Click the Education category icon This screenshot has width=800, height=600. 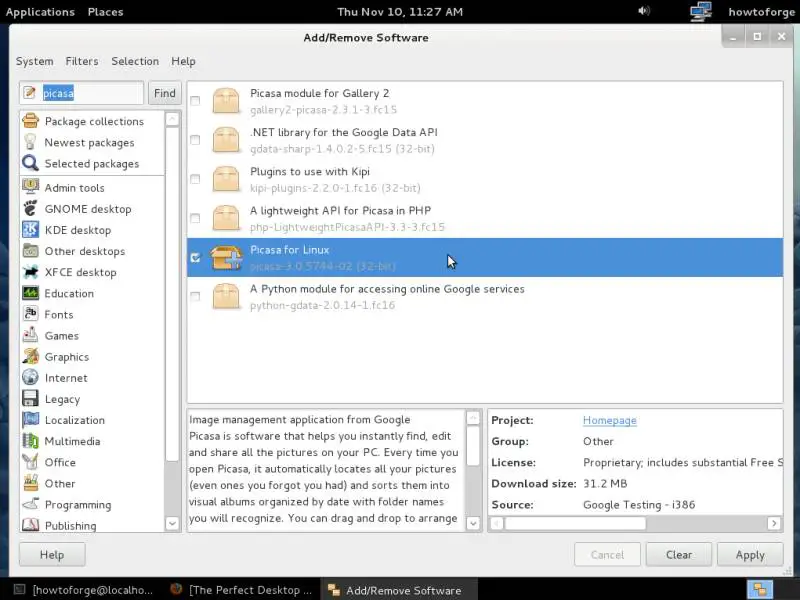coord(31,293)
